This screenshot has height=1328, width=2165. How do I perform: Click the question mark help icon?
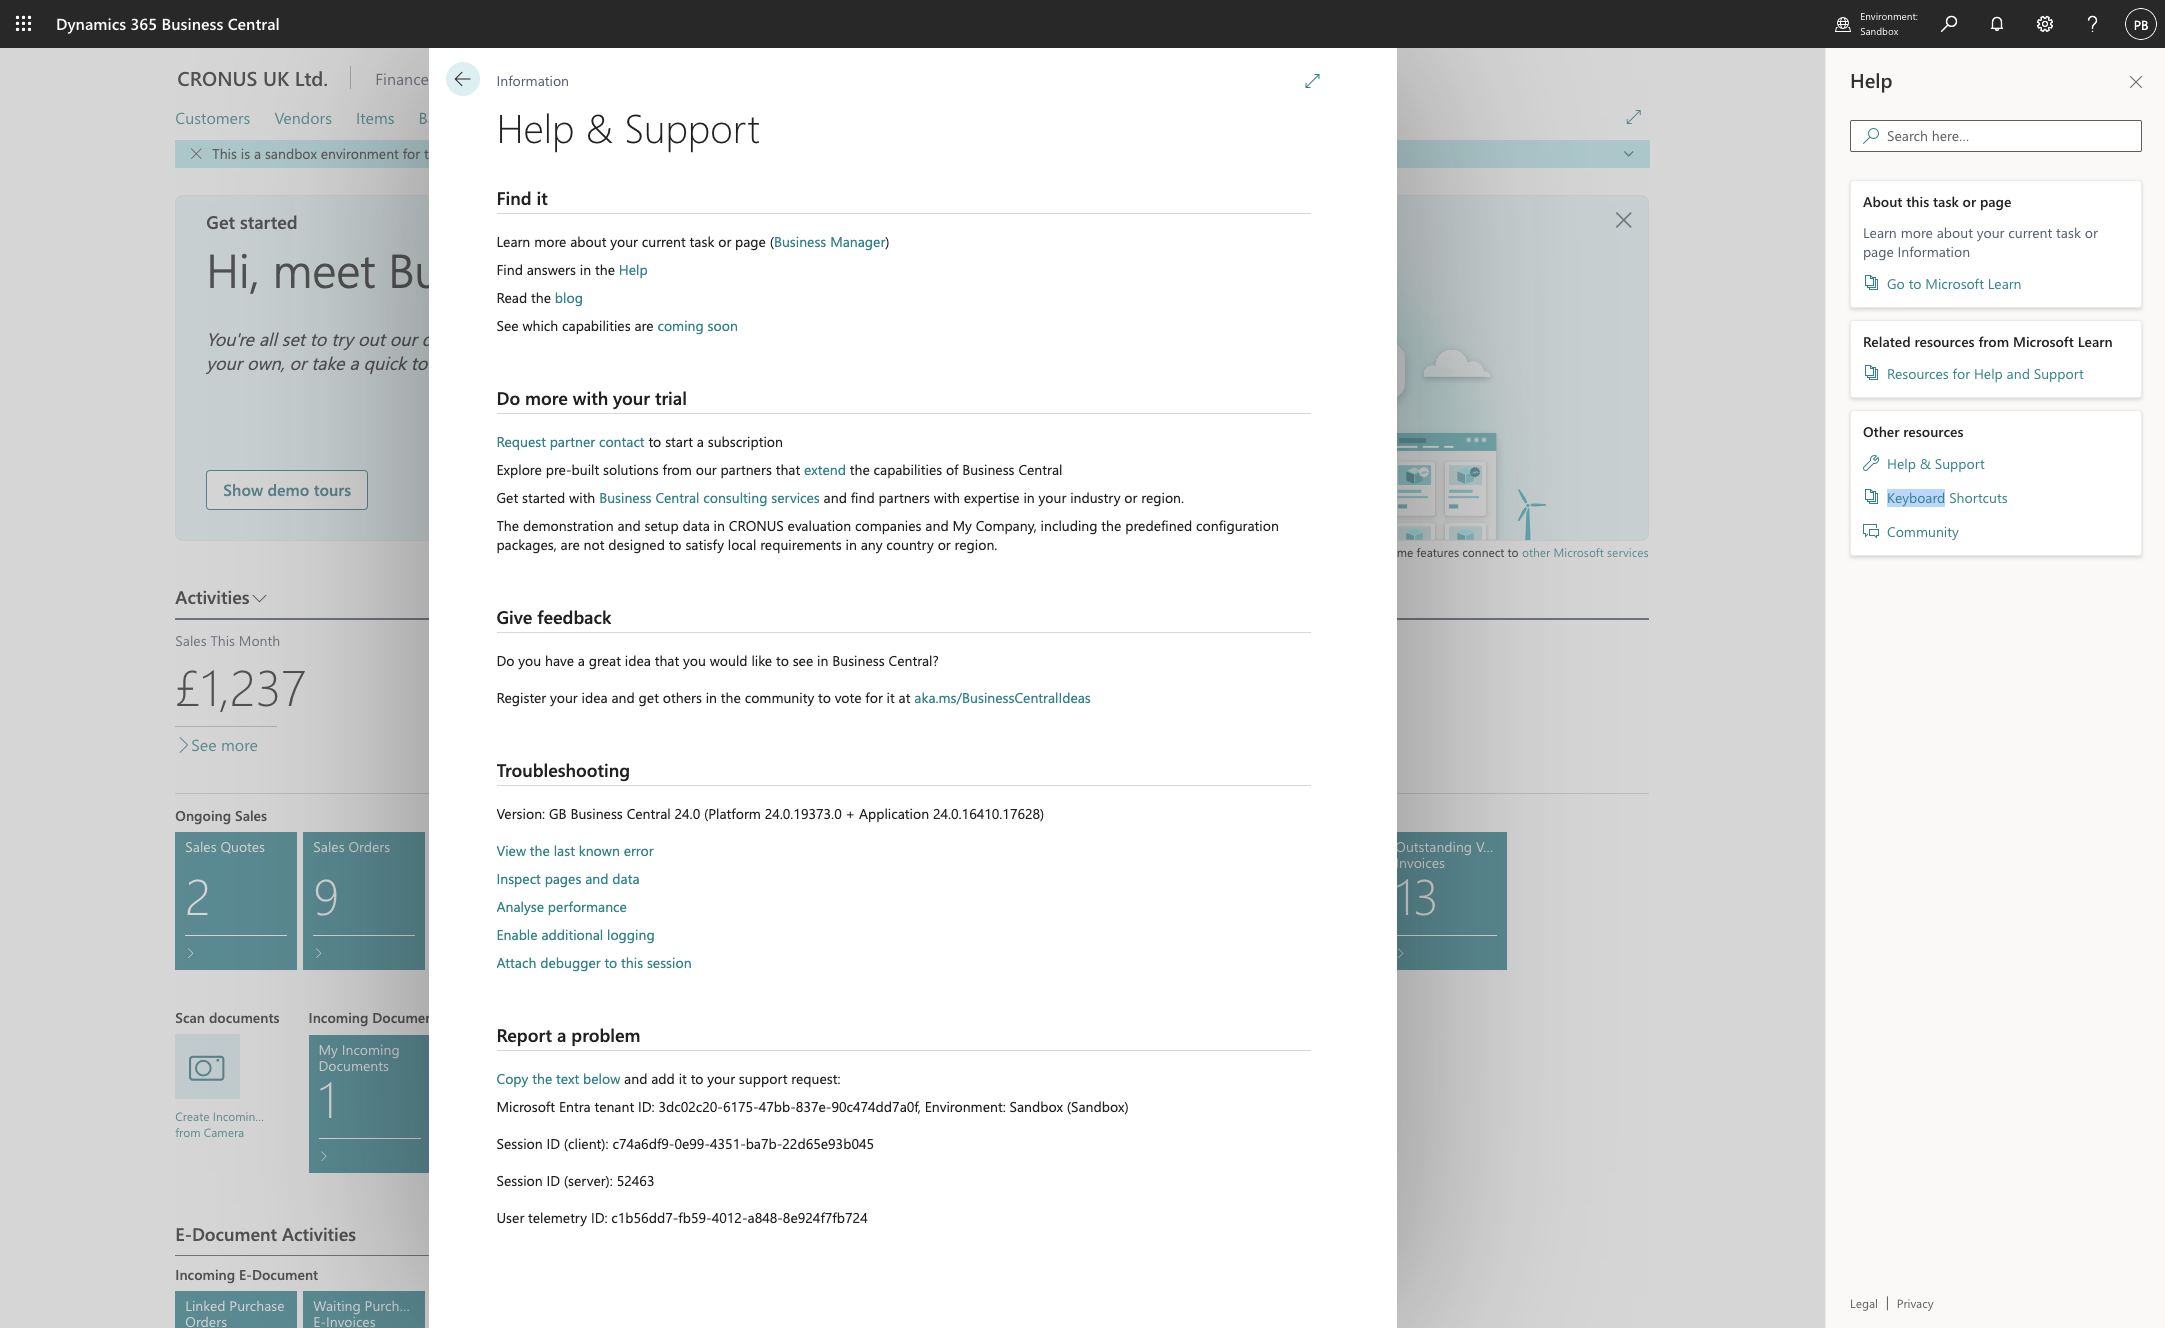[2092, 24]
